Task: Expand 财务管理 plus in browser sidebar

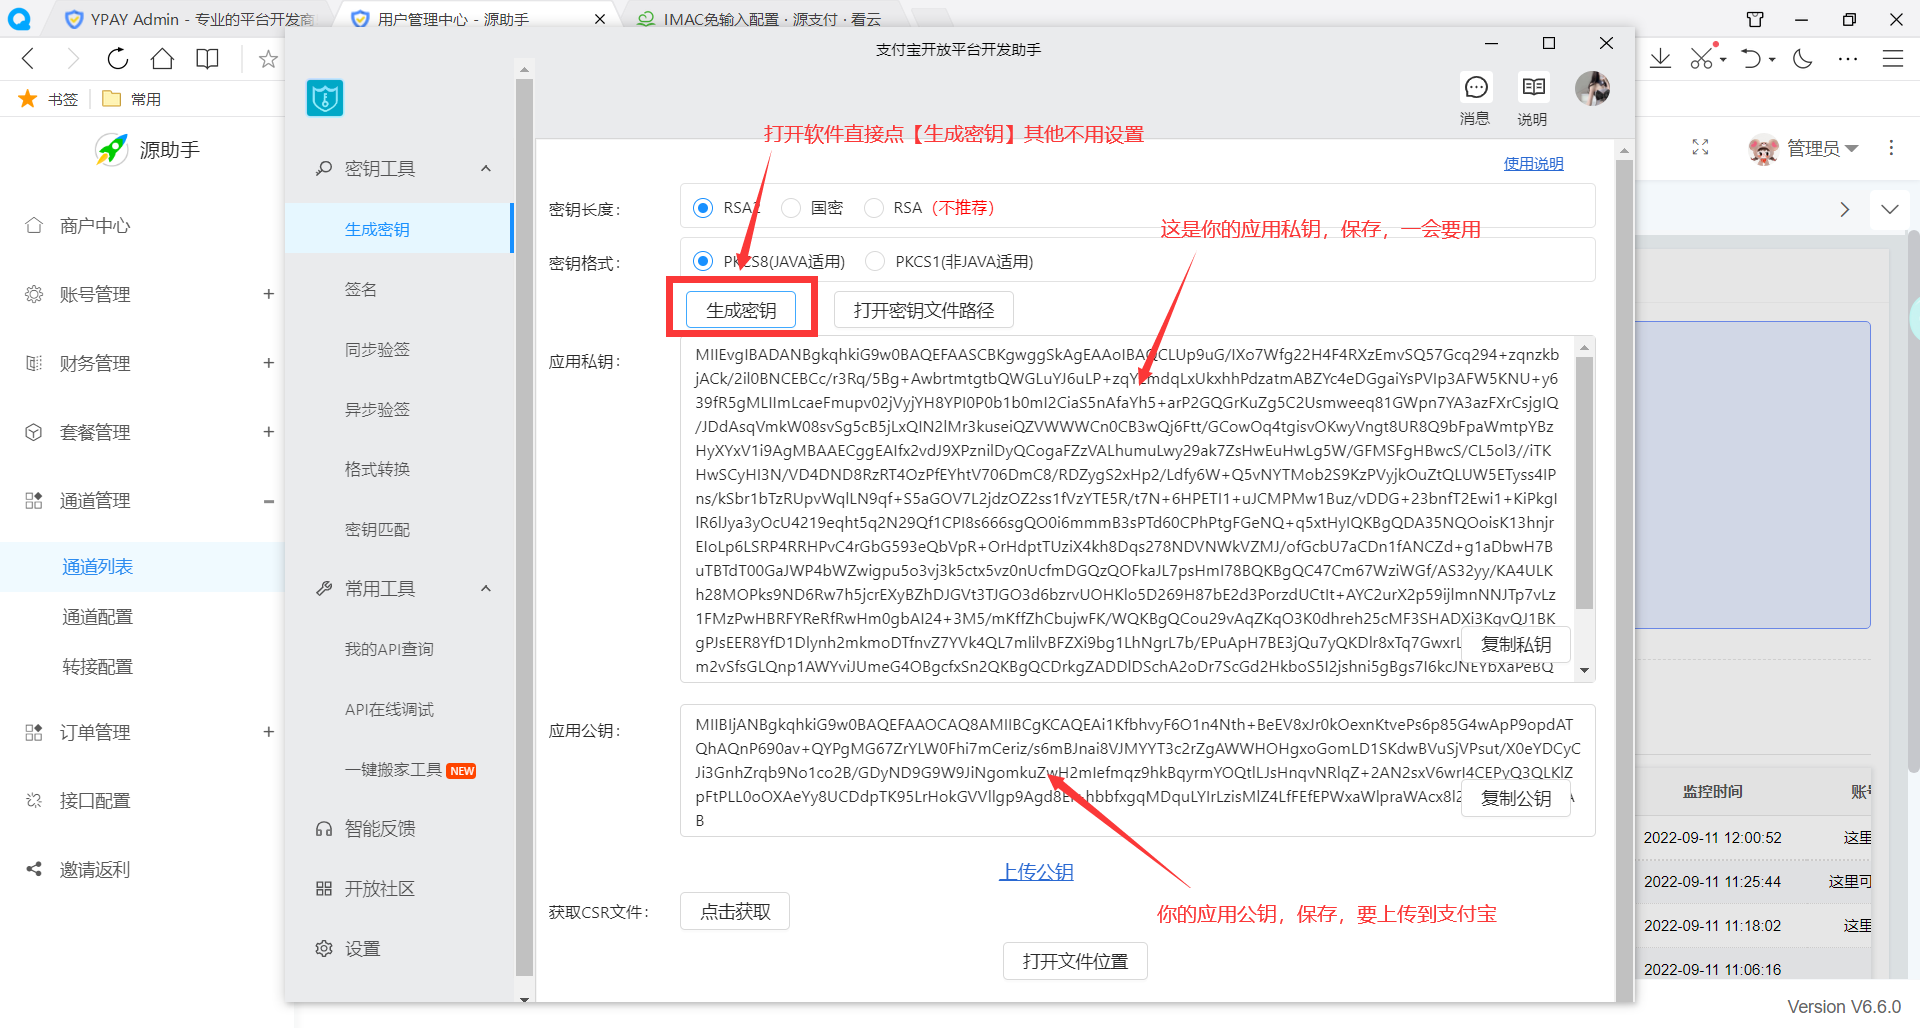Action: click(x=268, y=363)
